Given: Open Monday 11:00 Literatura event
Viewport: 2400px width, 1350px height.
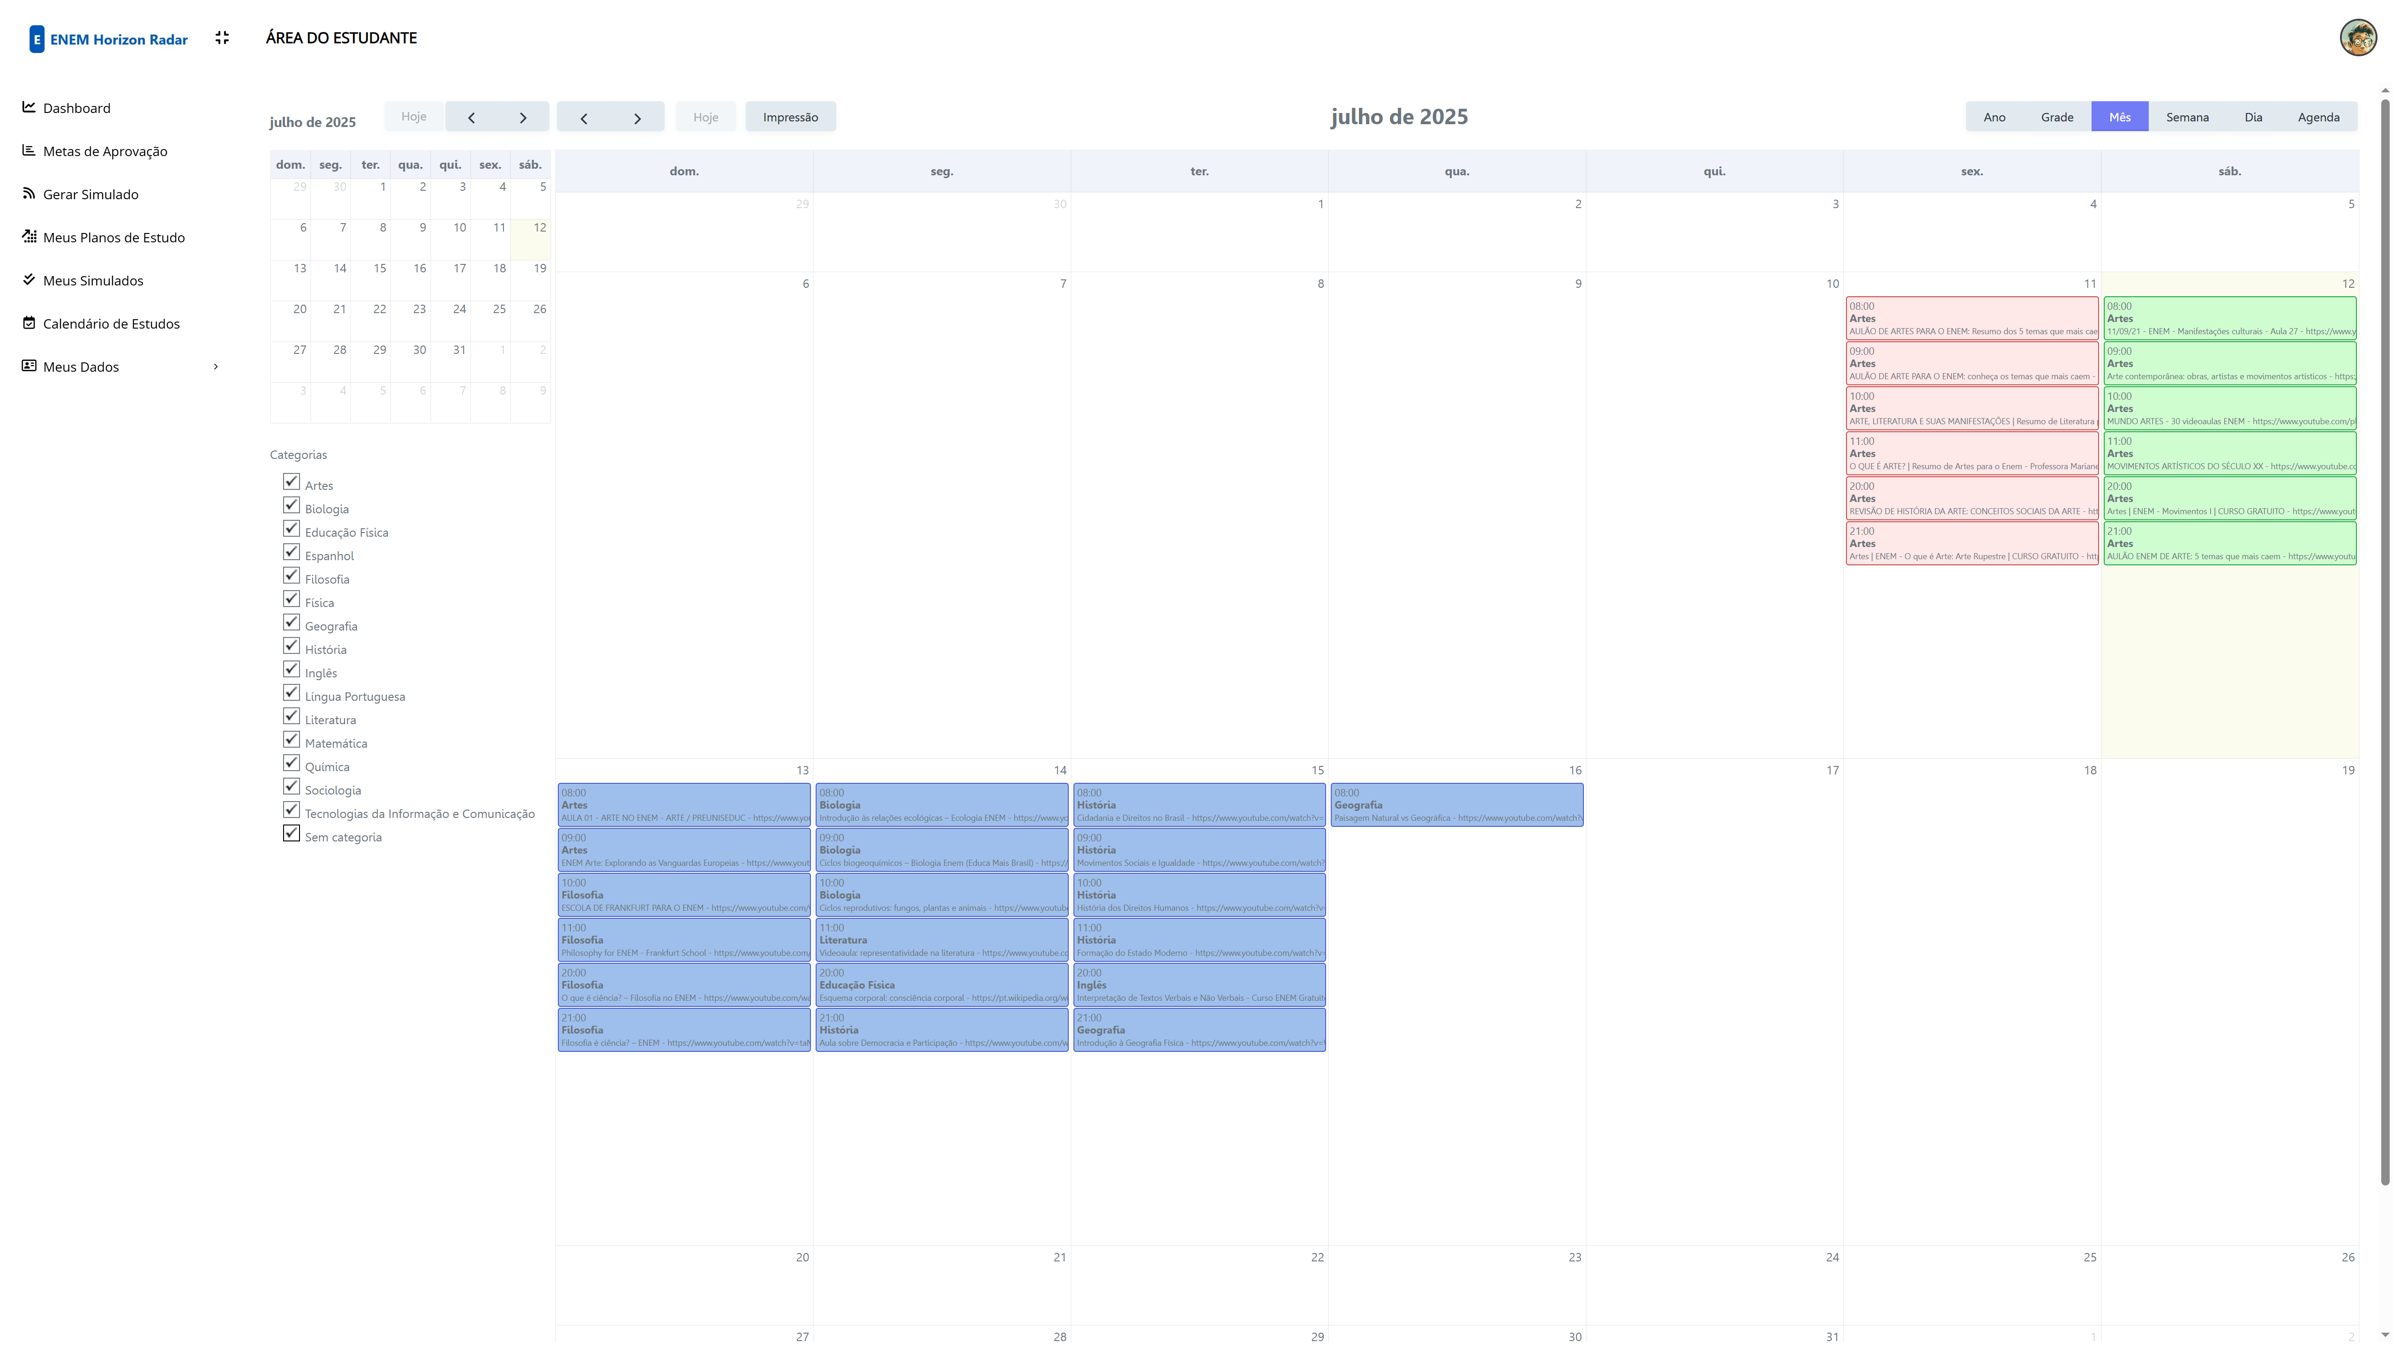Looking at the screenshot, I should [x=942, y=940].
